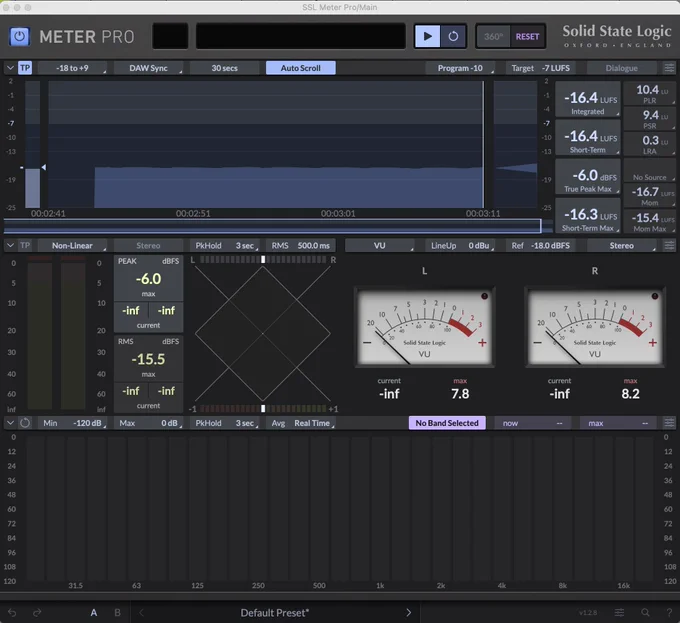Open the VU meter type dropdown
The height and width of the screenshot is (623, 680).
tap(379, 245)
